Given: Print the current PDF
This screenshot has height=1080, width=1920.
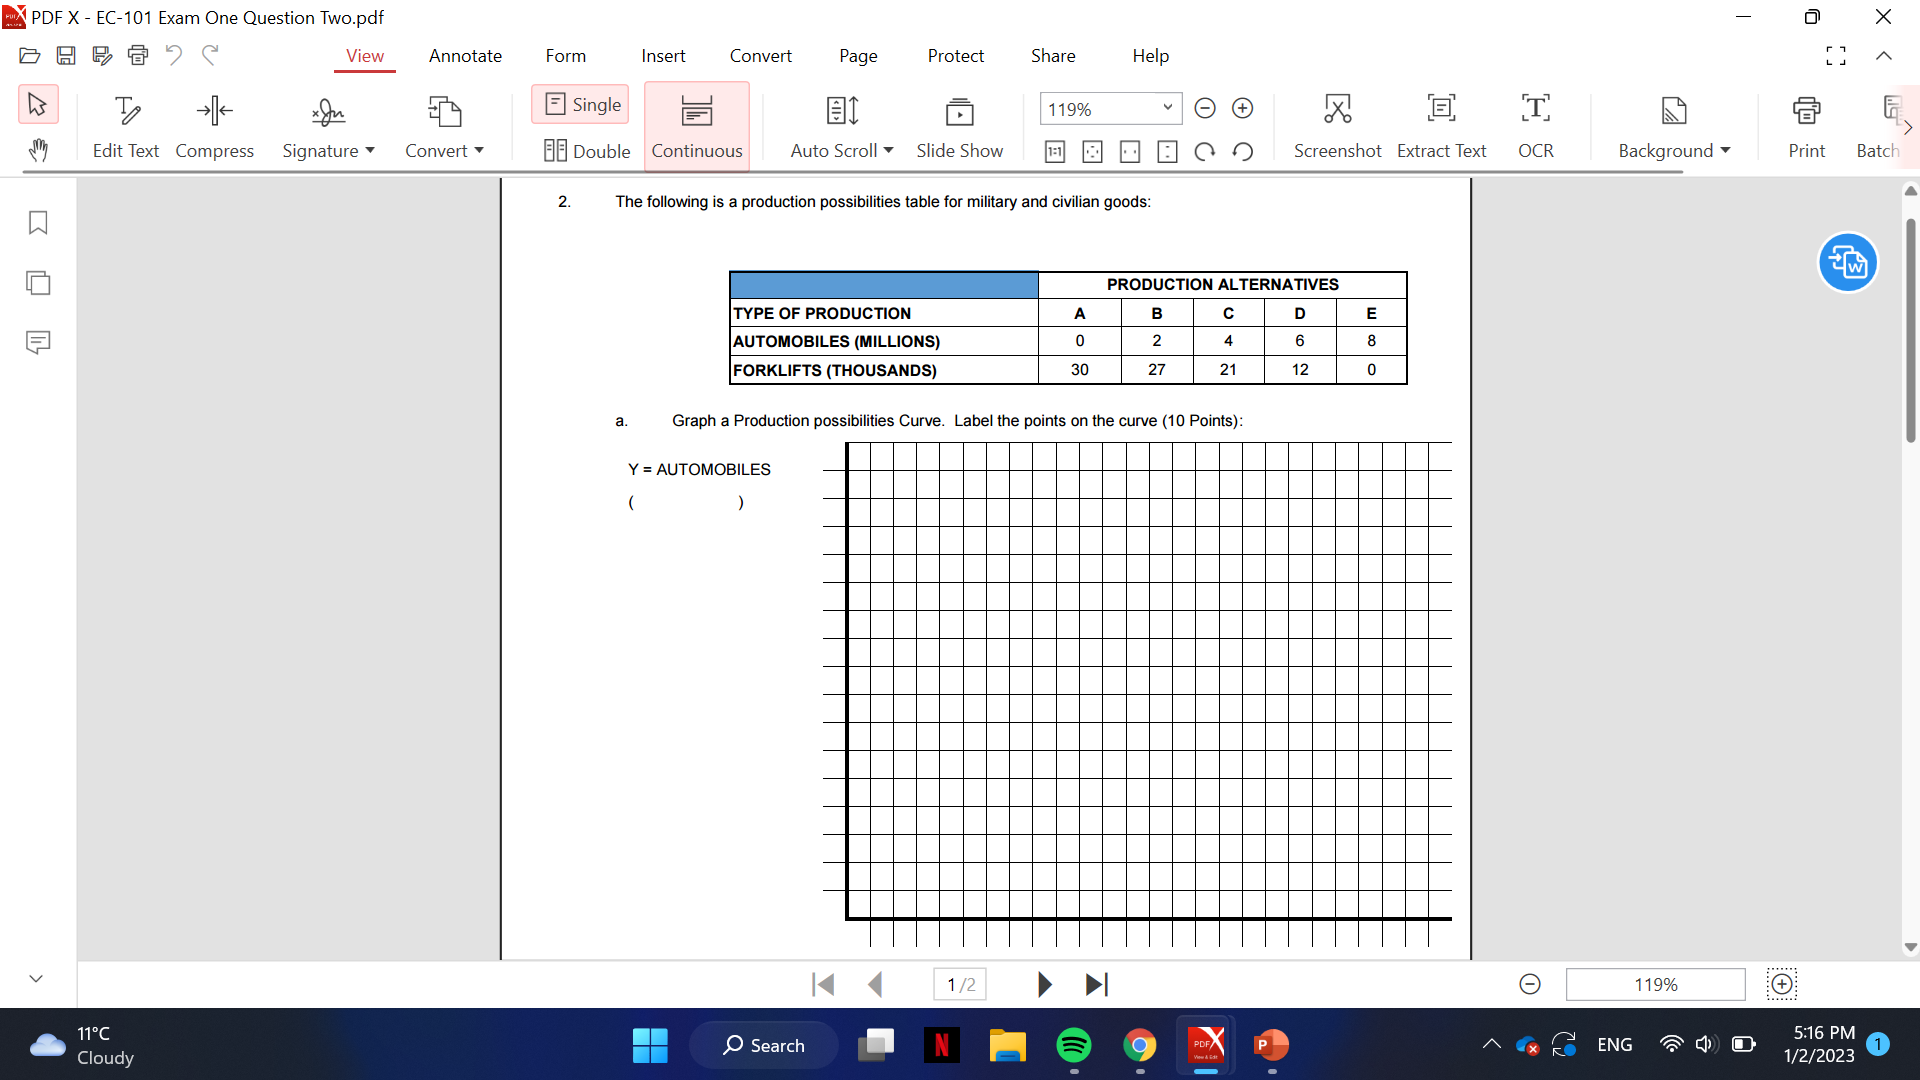Looking at the screenshot, I should [1806, 125].
